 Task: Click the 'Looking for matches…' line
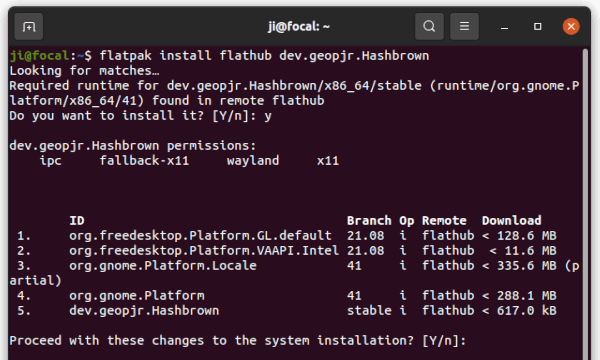click(84, 71)
